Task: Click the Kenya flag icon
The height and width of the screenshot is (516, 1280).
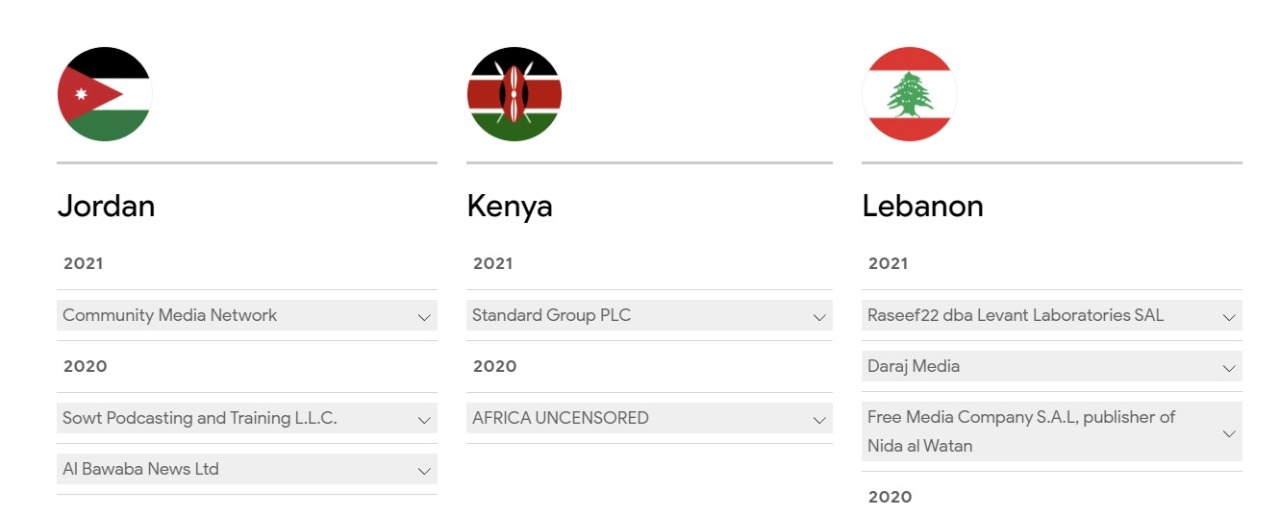Action: [x=514, y=94]
